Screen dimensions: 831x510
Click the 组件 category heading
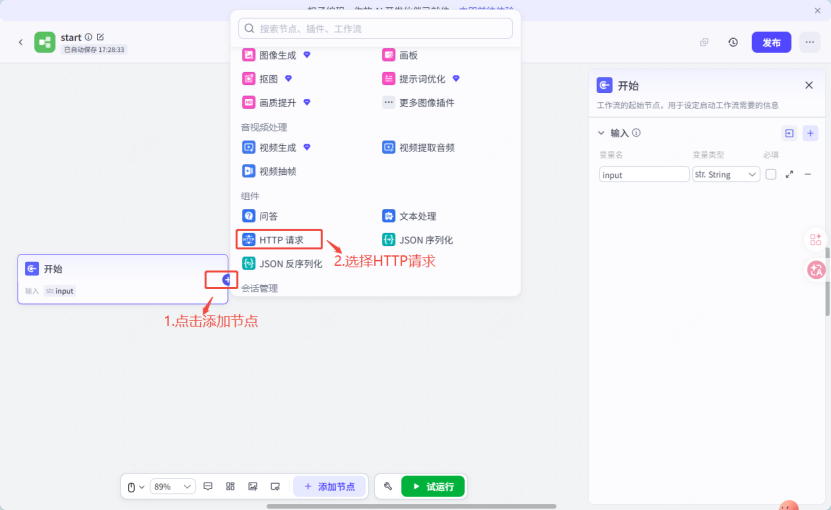click(x=250, y=196)
